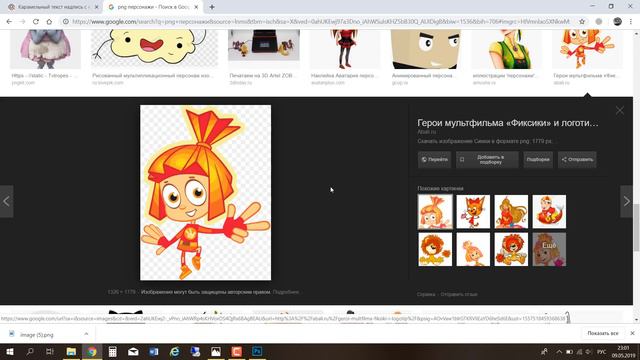Show previous image with left arrow
The height and width of the screenshot is (360, 640).
coord(7,201)
